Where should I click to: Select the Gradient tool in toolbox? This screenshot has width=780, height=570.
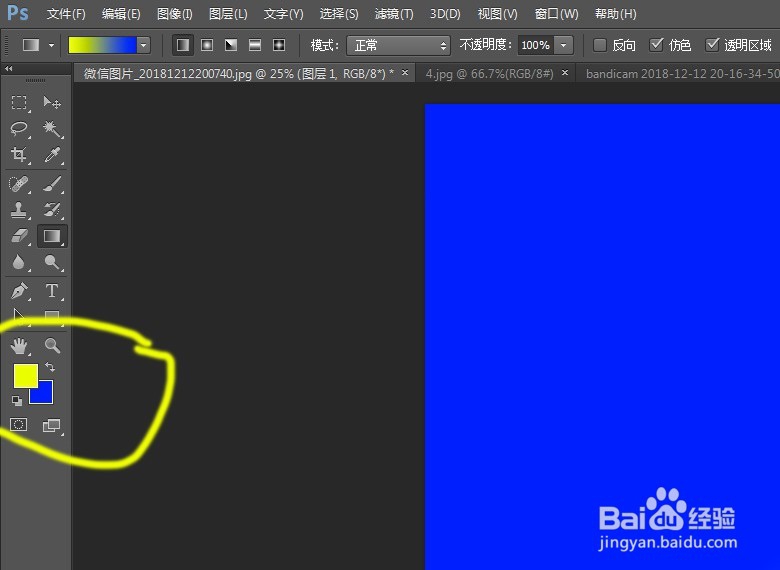(x=52, y=236)
